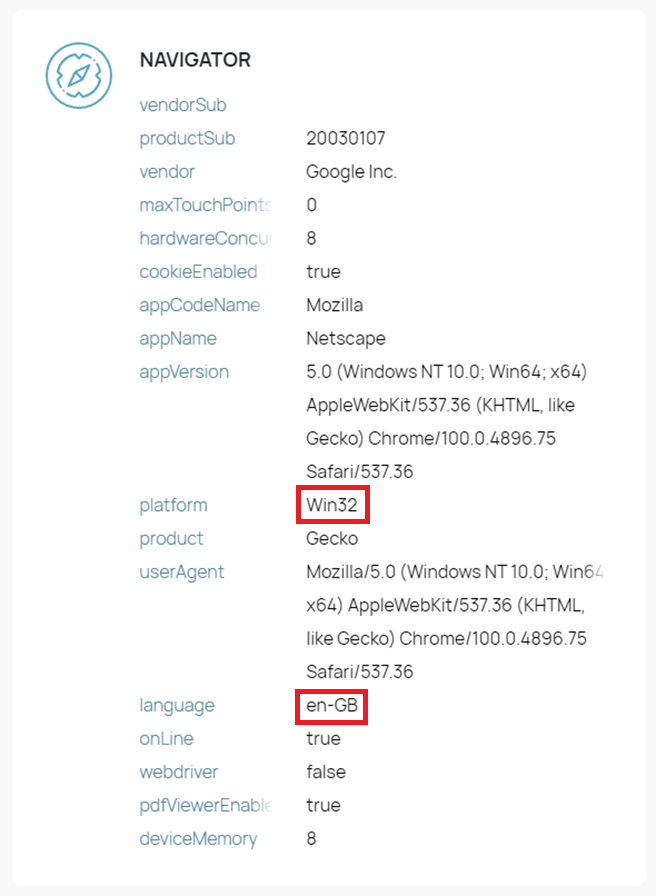Select the product Gecko value
This screenshot has height=896, width=656.
pos(332,538)
